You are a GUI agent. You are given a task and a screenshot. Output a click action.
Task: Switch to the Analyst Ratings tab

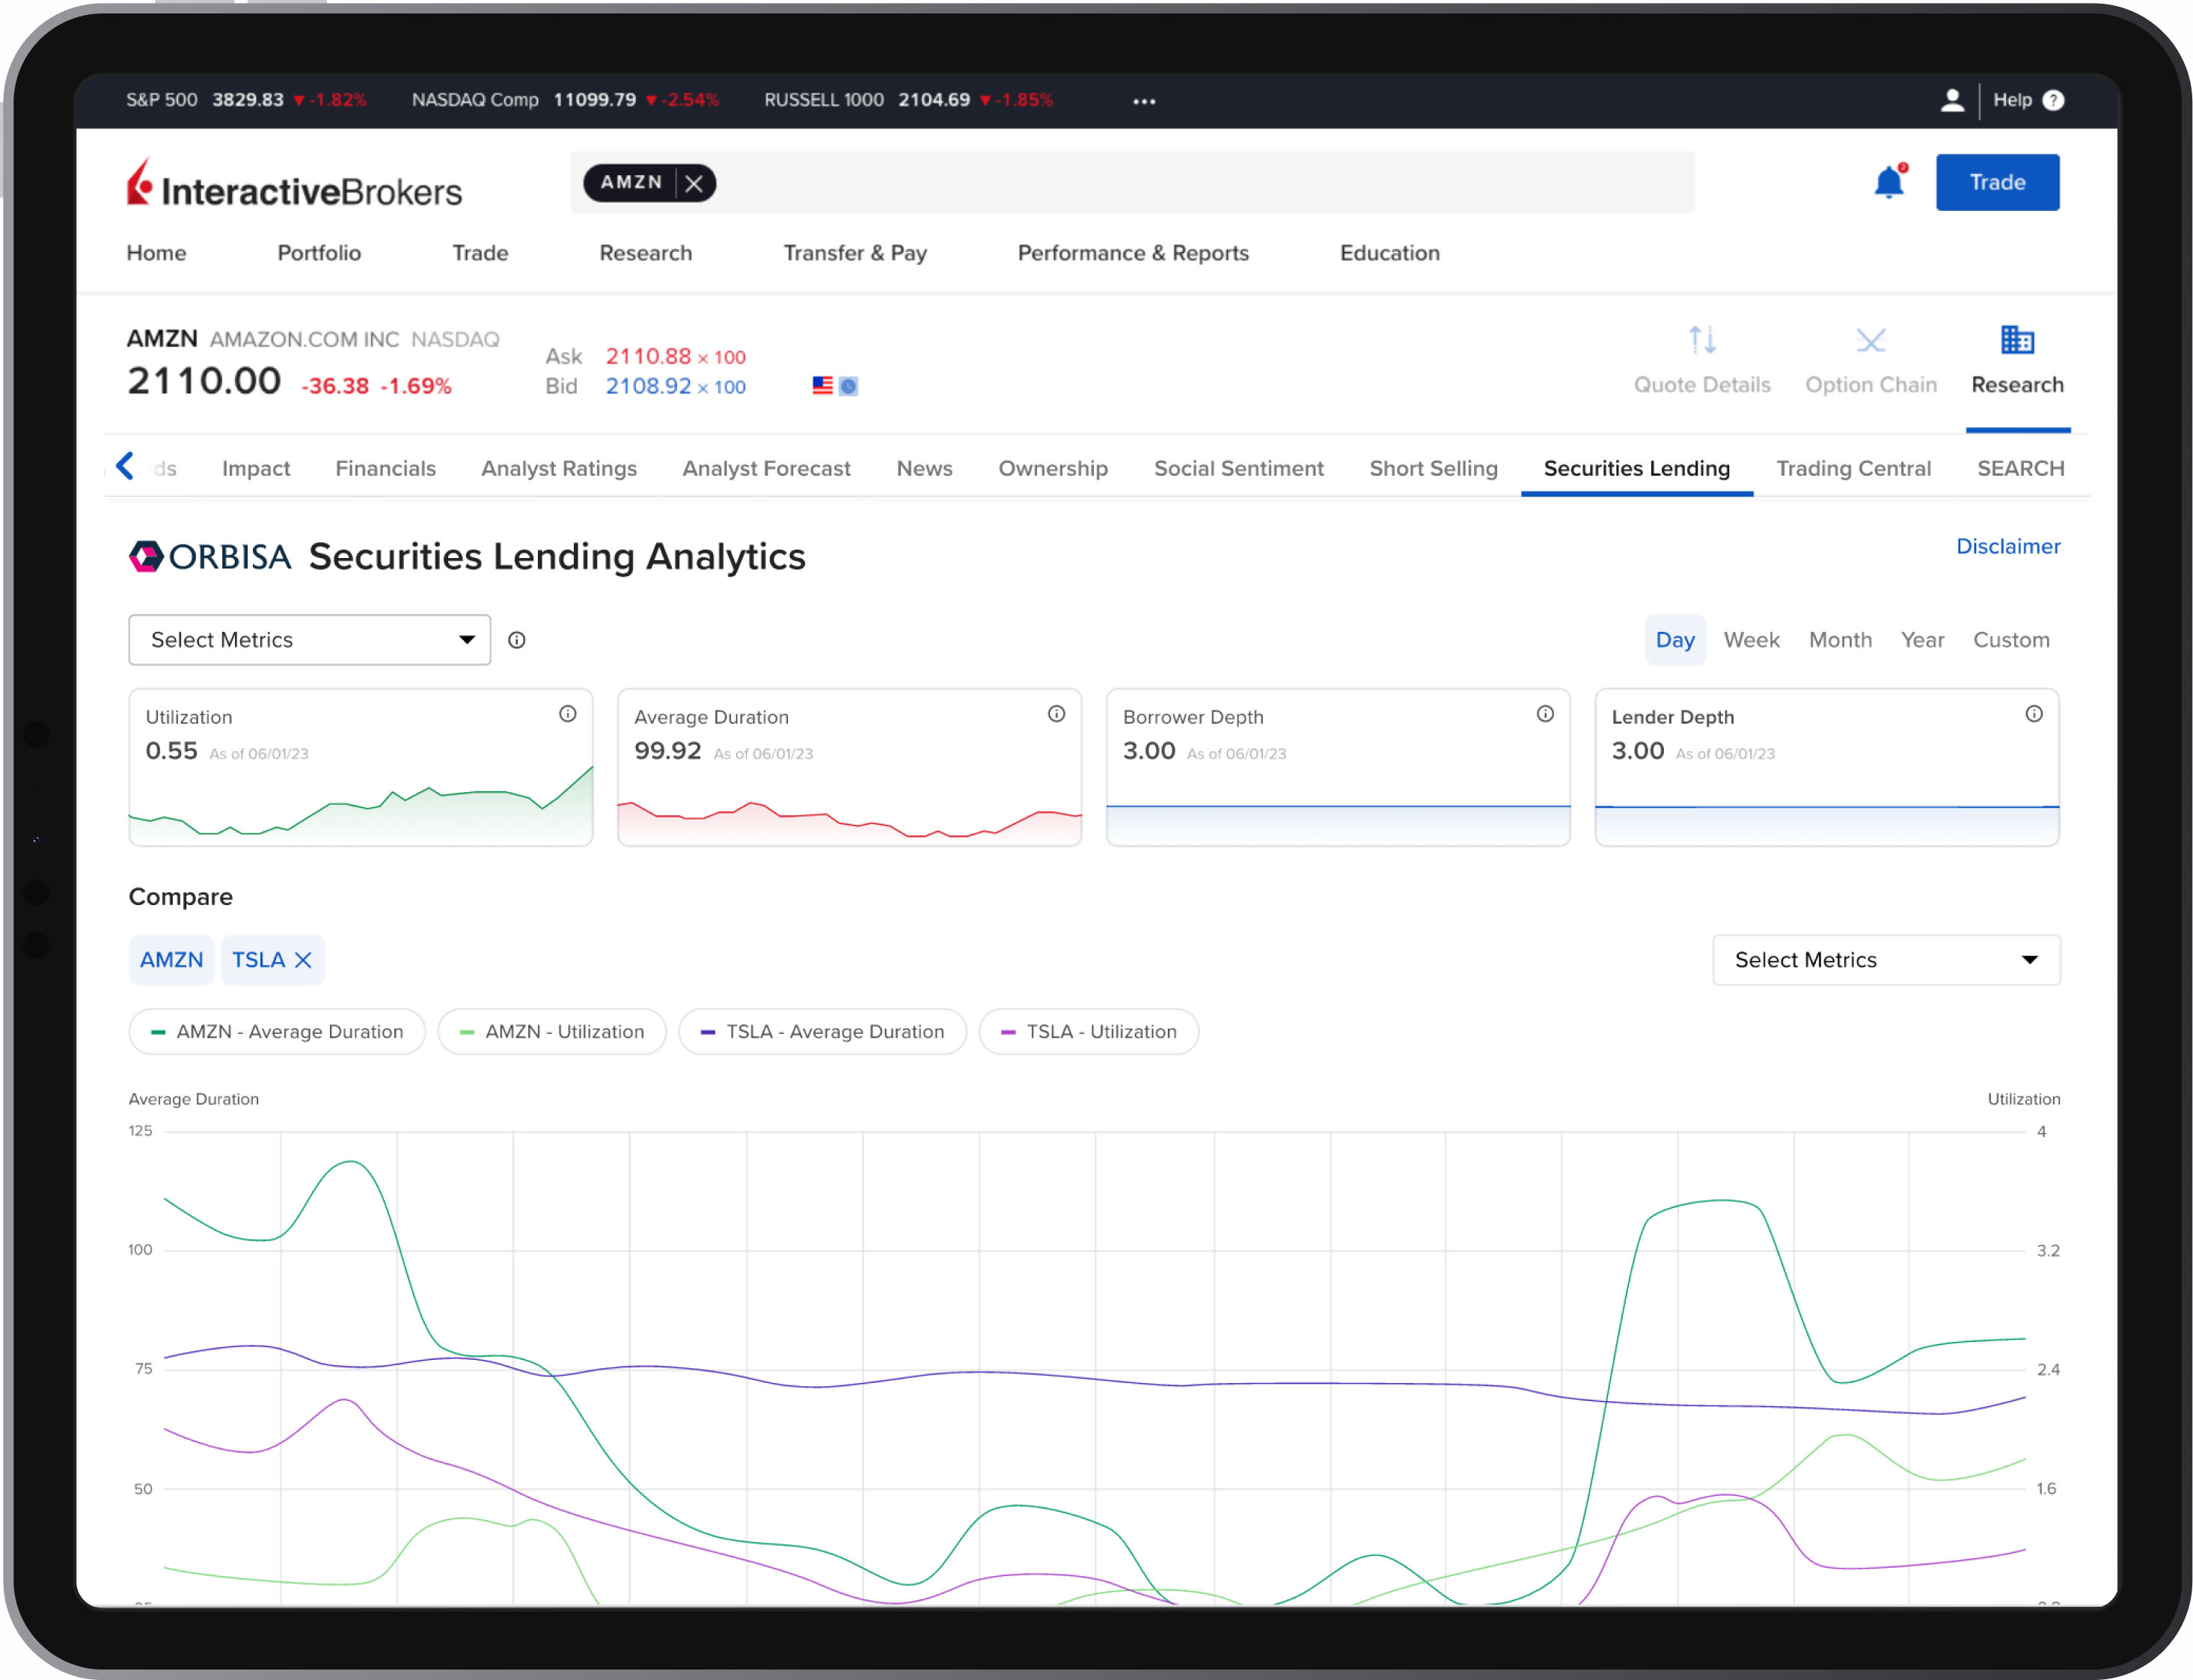click(x=559, y=468)
